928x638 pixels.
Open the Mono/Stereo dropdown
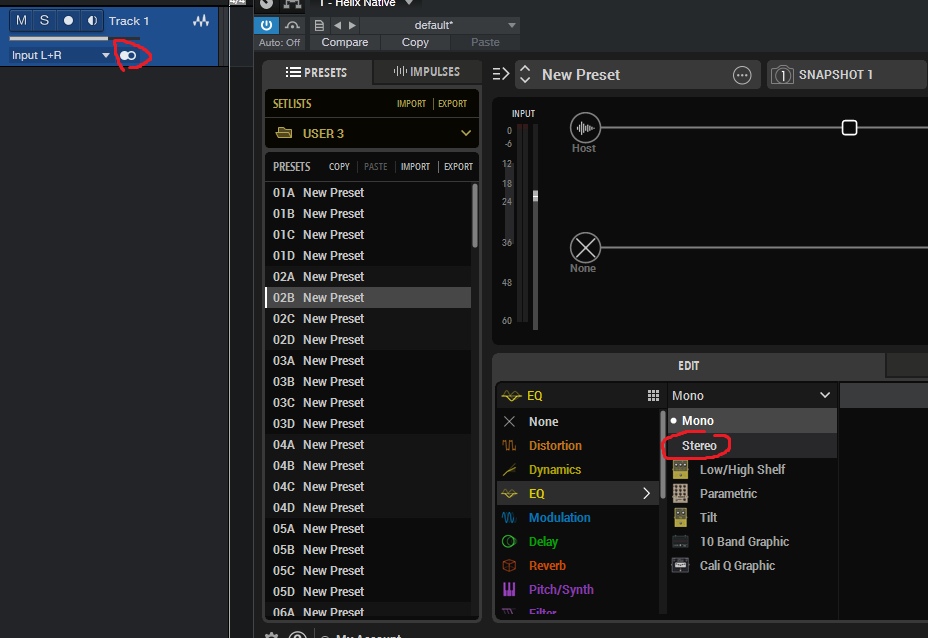[752, 395]
